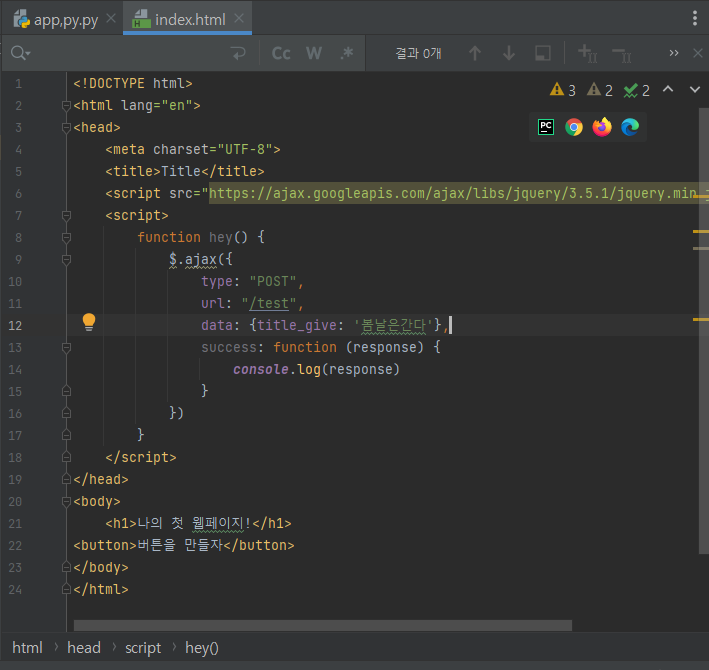Jump to previous highlighted error

coord(668,89)
